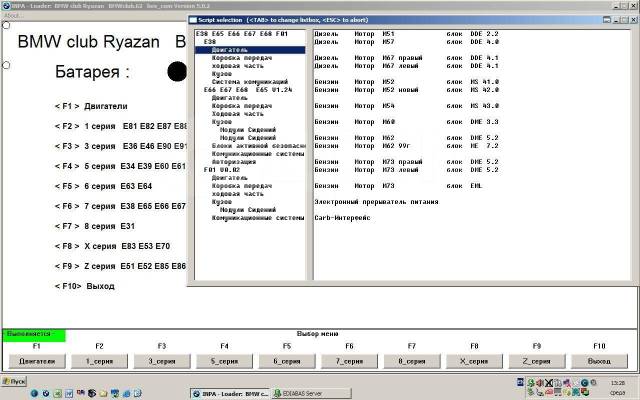Select Дизель Мотор M67 правый entry
Screen dimensions: 640x400
(x=406, y=58)
